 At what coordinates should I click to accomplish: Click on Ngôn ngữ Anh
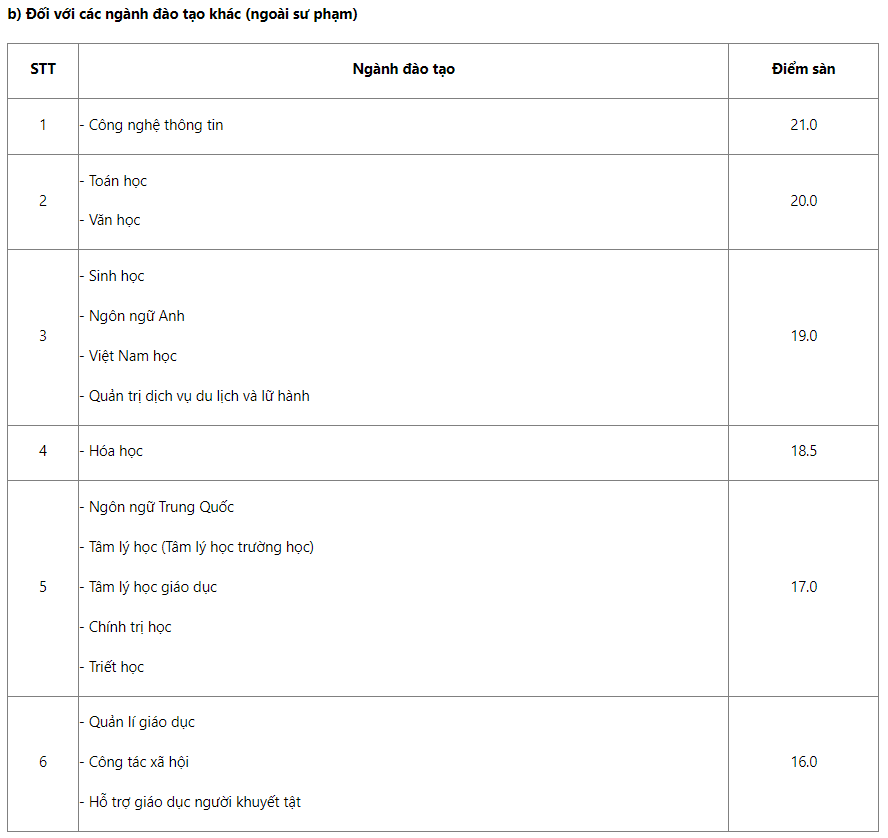(x=136, y=316)
